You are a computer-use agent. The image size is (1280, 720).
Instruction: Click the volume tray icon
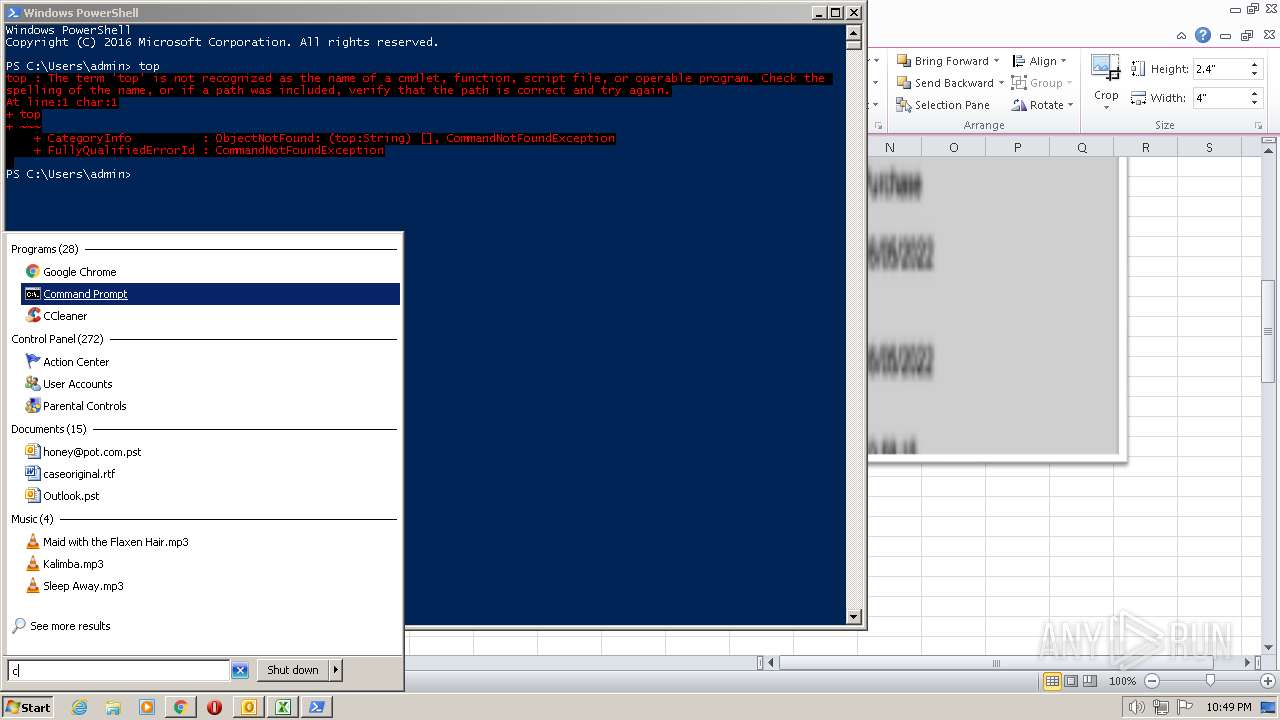point(1136,707)
